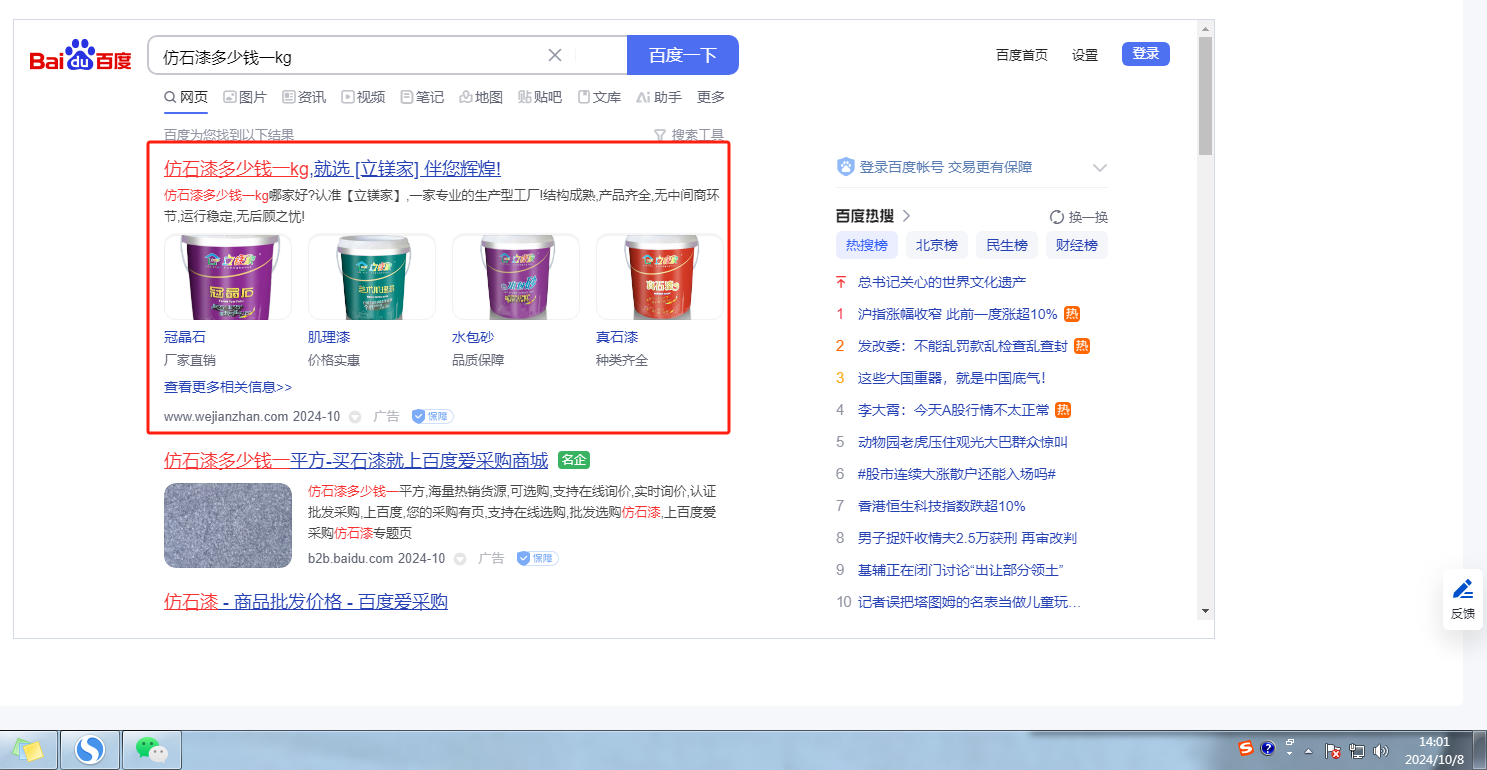Open hot search 动物园老虎压住观光大巴群众惊叫
This screenshot has height=770, width=1487.
coord(963,442)
